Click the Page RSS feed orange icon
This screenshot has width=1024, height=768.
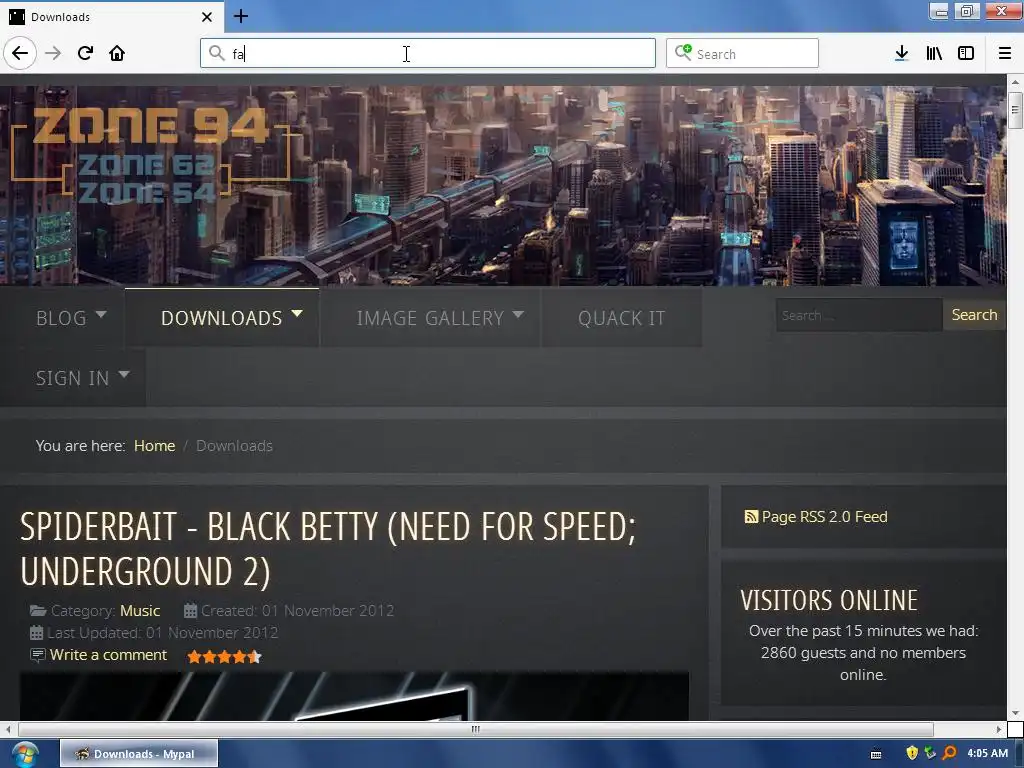(x=751, y=517)
